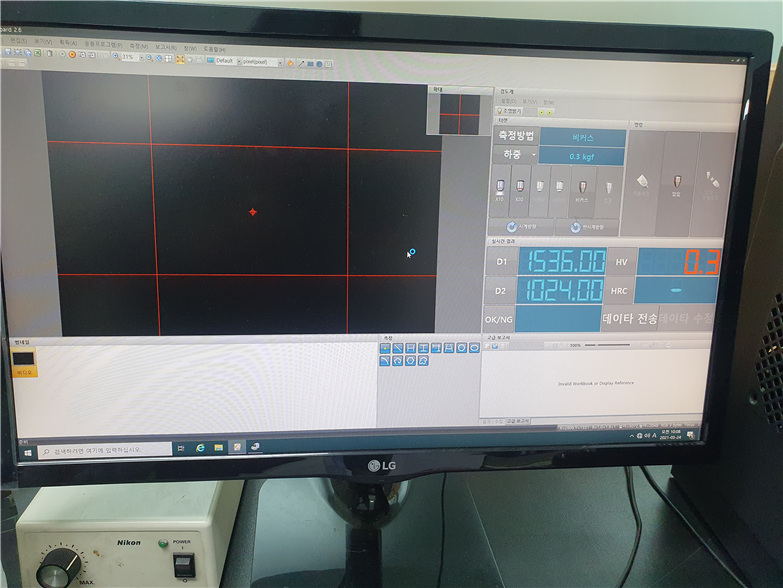This screenshot has height=588, width=783.
Task: Click the 조명밝기 light brightness button
Action: [x=509, y=111]
